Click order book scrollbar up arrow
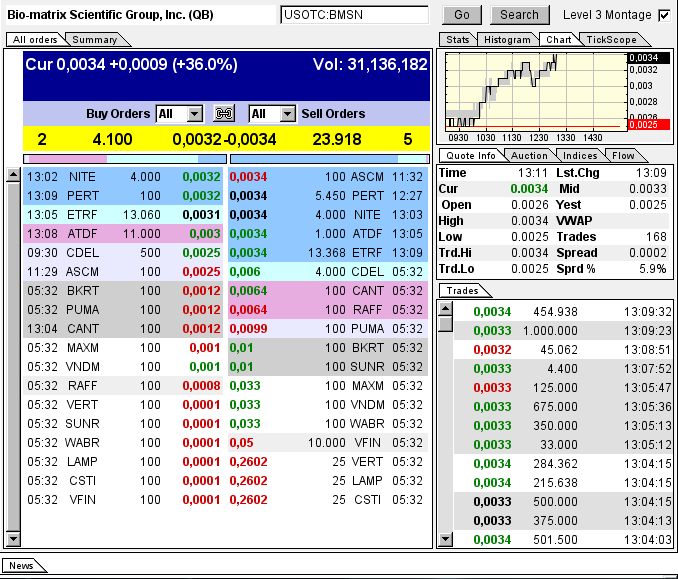The height and width of the screenshot is (579, 678). coord(13,175)
